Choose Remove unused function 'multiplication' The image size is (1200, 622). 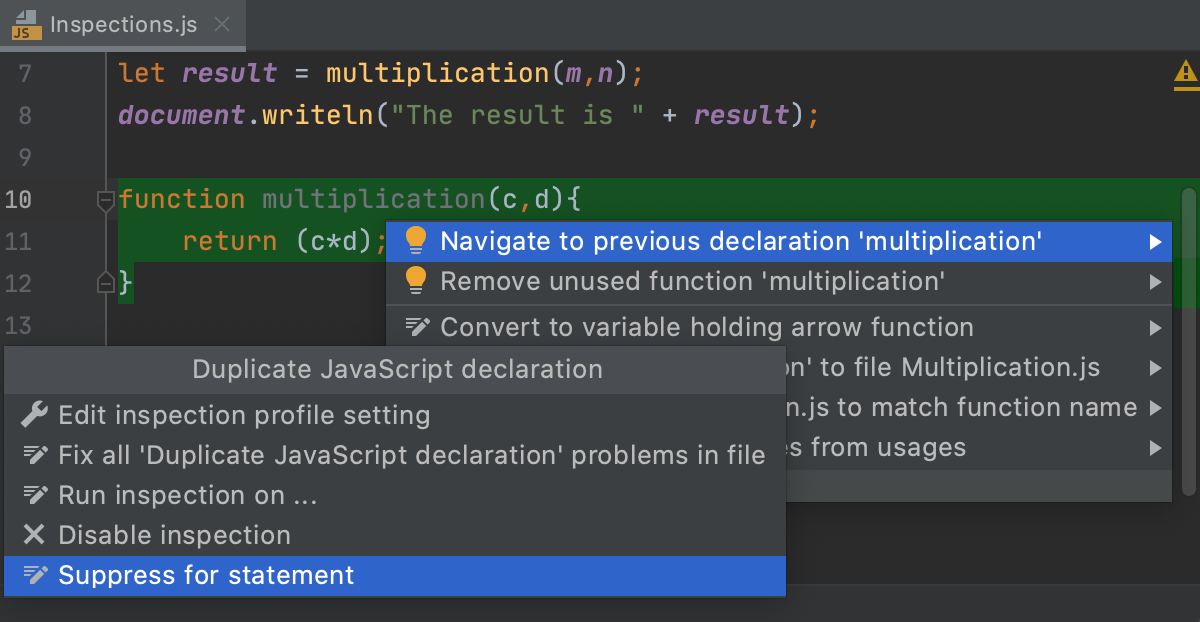692,282
